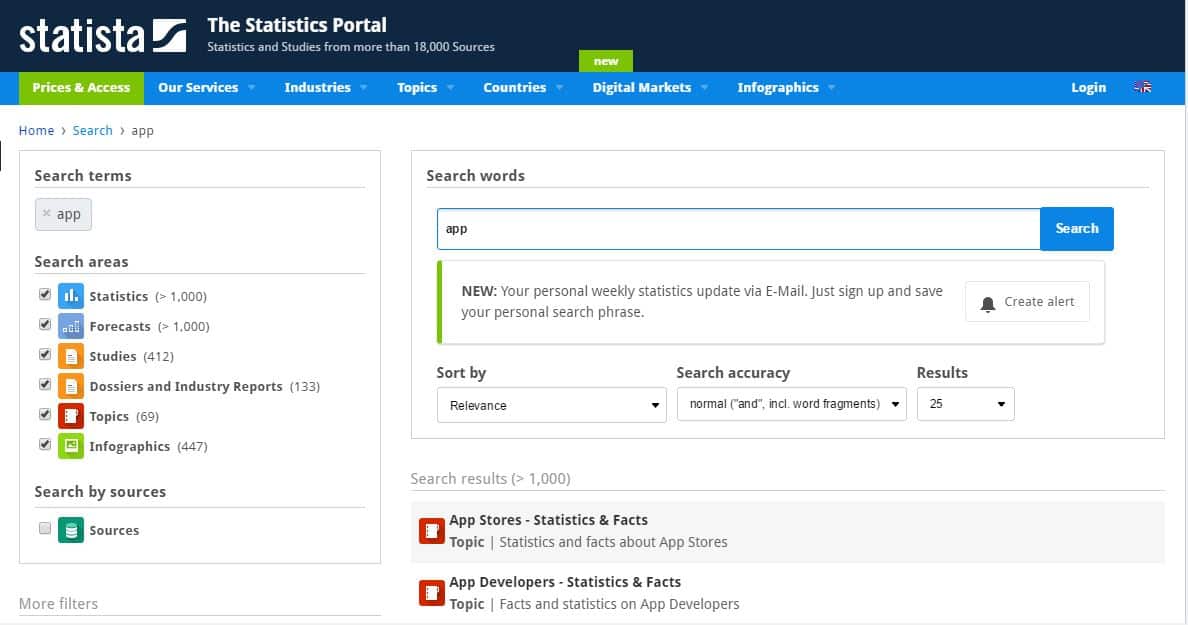The image size is (1188, 625).
Task: Click the bell icon in Create alert
Action: tap(987, 303)
